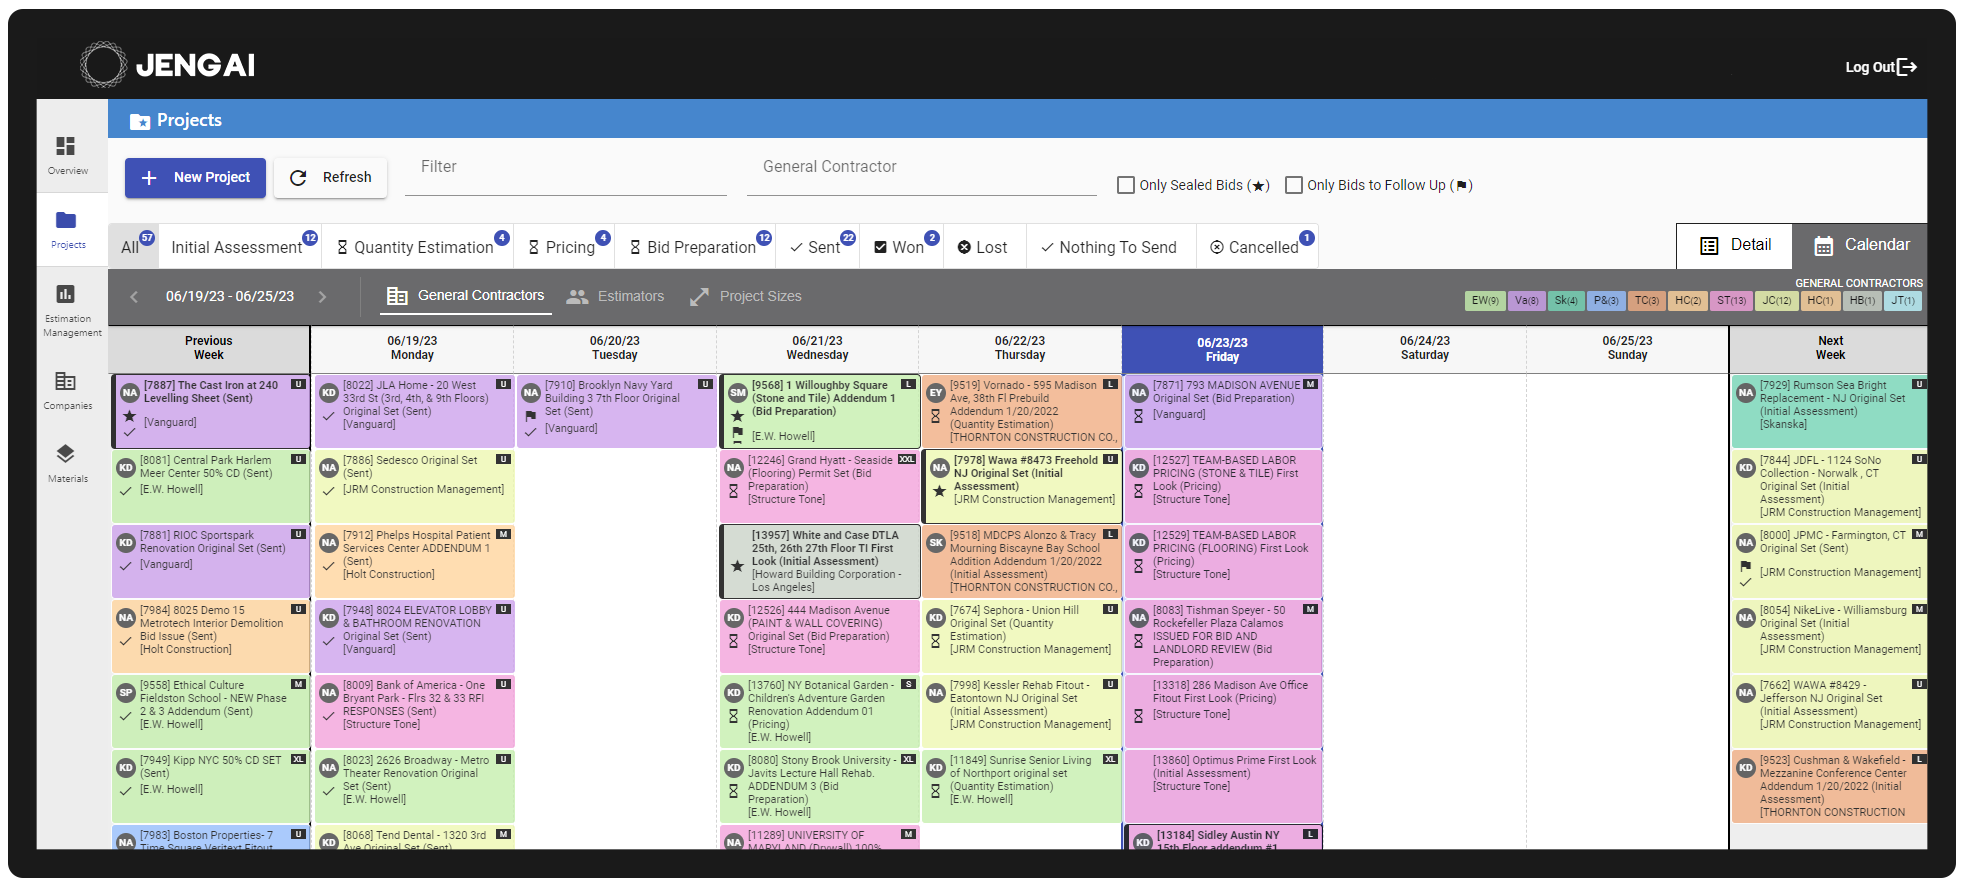Click the star icon on The Cast Iron at 240 card
The height and width of the screenshot is (884, 1966).
point(129,416)
